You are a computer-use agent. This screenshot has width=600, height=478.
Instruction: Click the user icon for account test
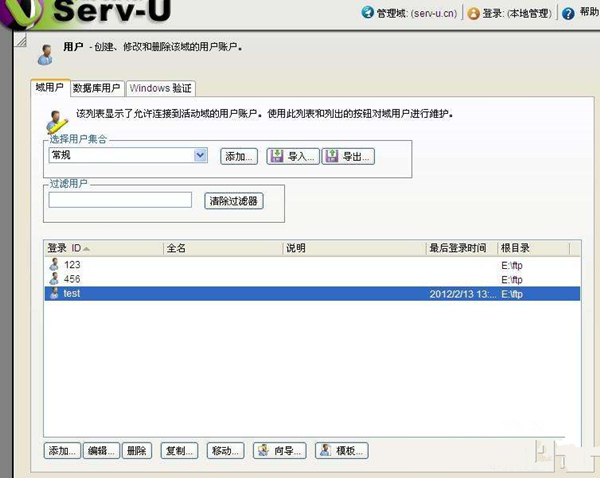click(x=54, y=293)
